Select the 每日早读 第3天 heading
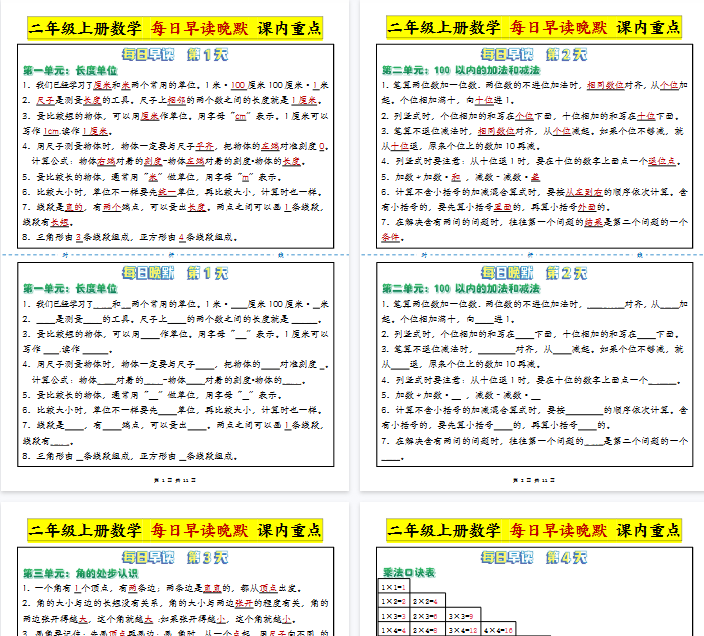The width and height of the screenshot is (704, 636). point(175,556)
